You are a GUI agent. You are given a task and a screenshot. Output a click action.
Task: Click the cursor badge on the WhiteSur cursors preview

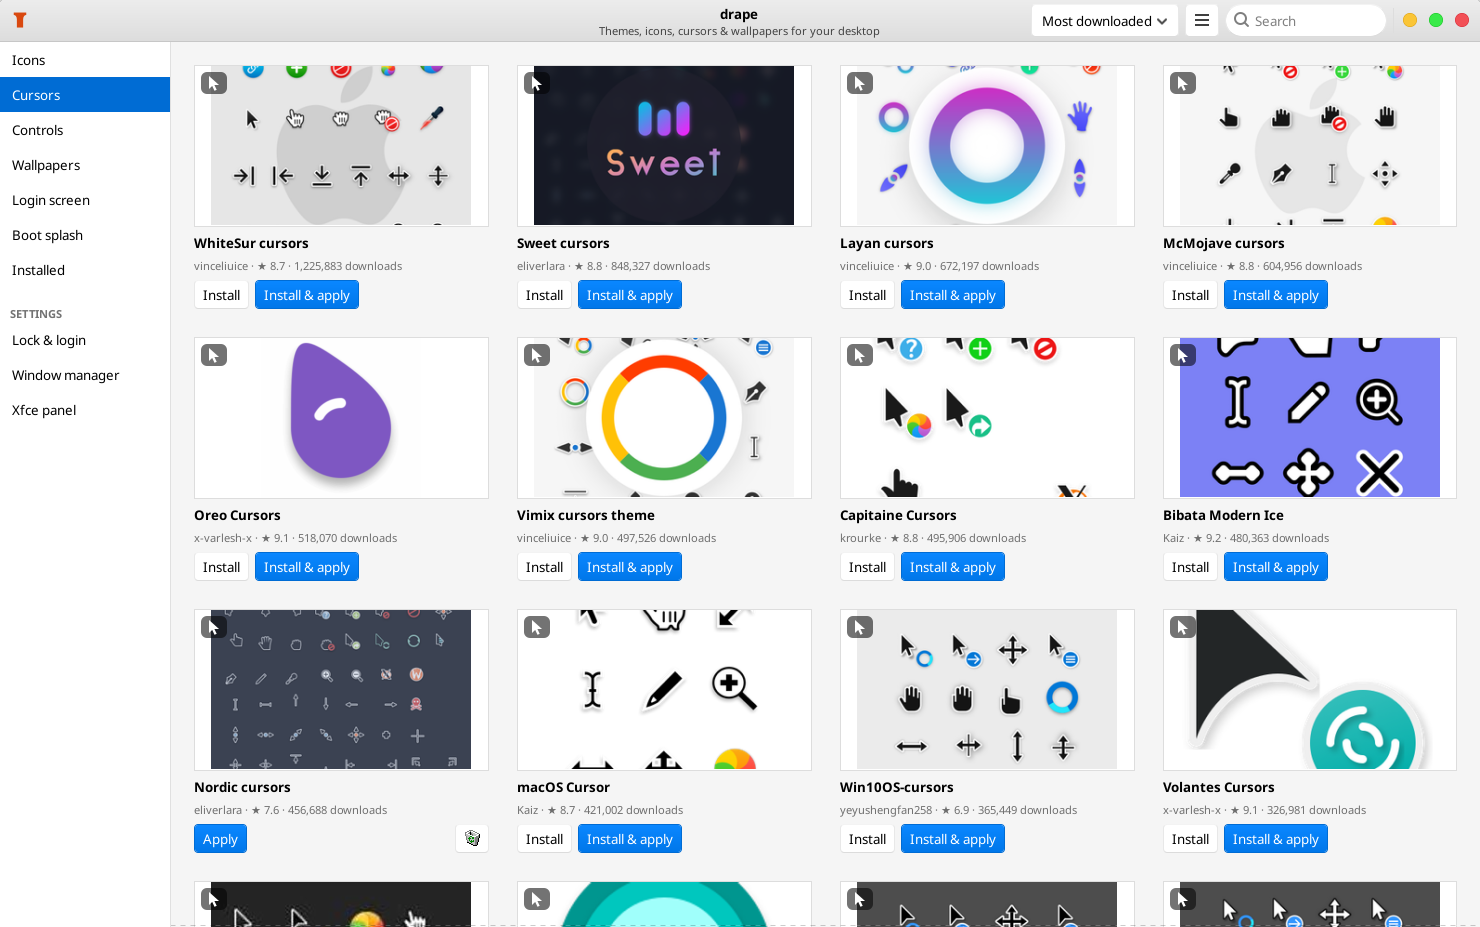pos(214,83)
